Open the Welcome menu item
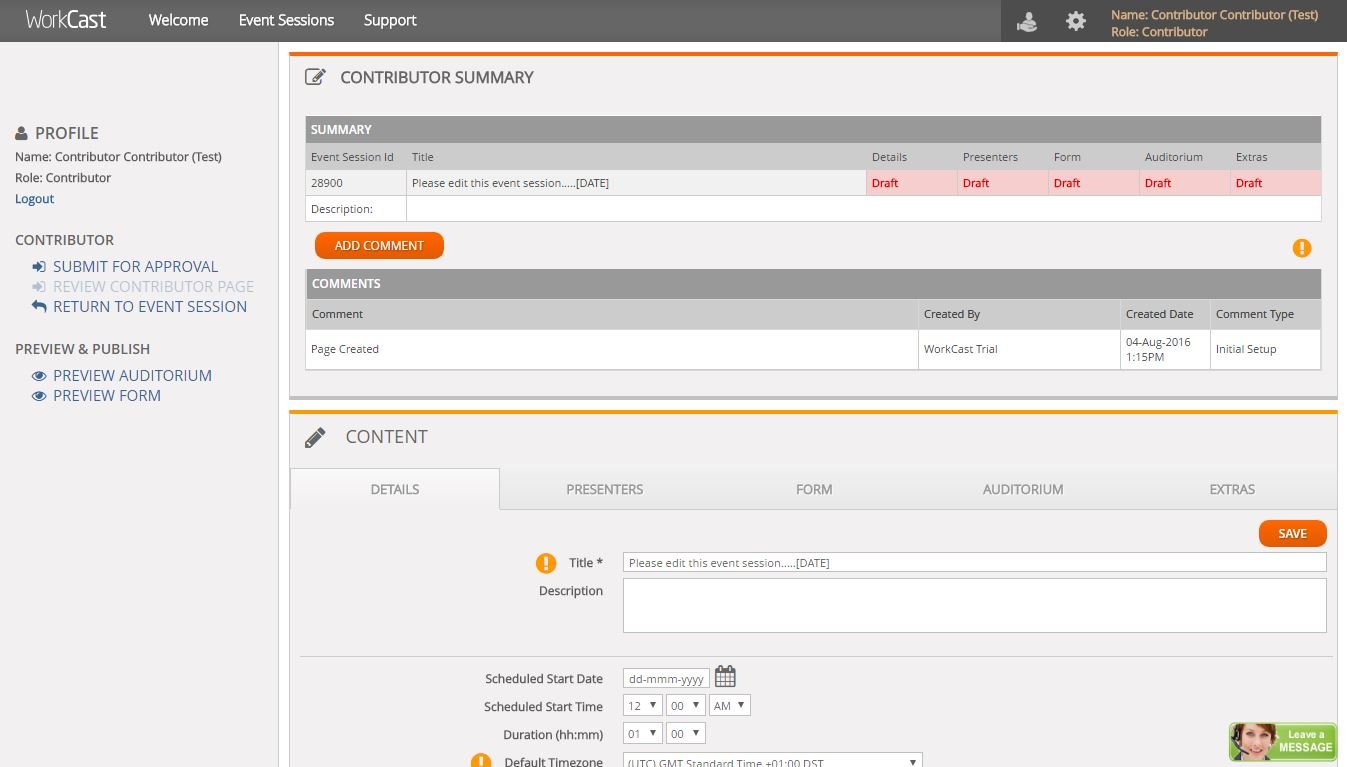The image size is (1347, 767). (x=178, y=20)
